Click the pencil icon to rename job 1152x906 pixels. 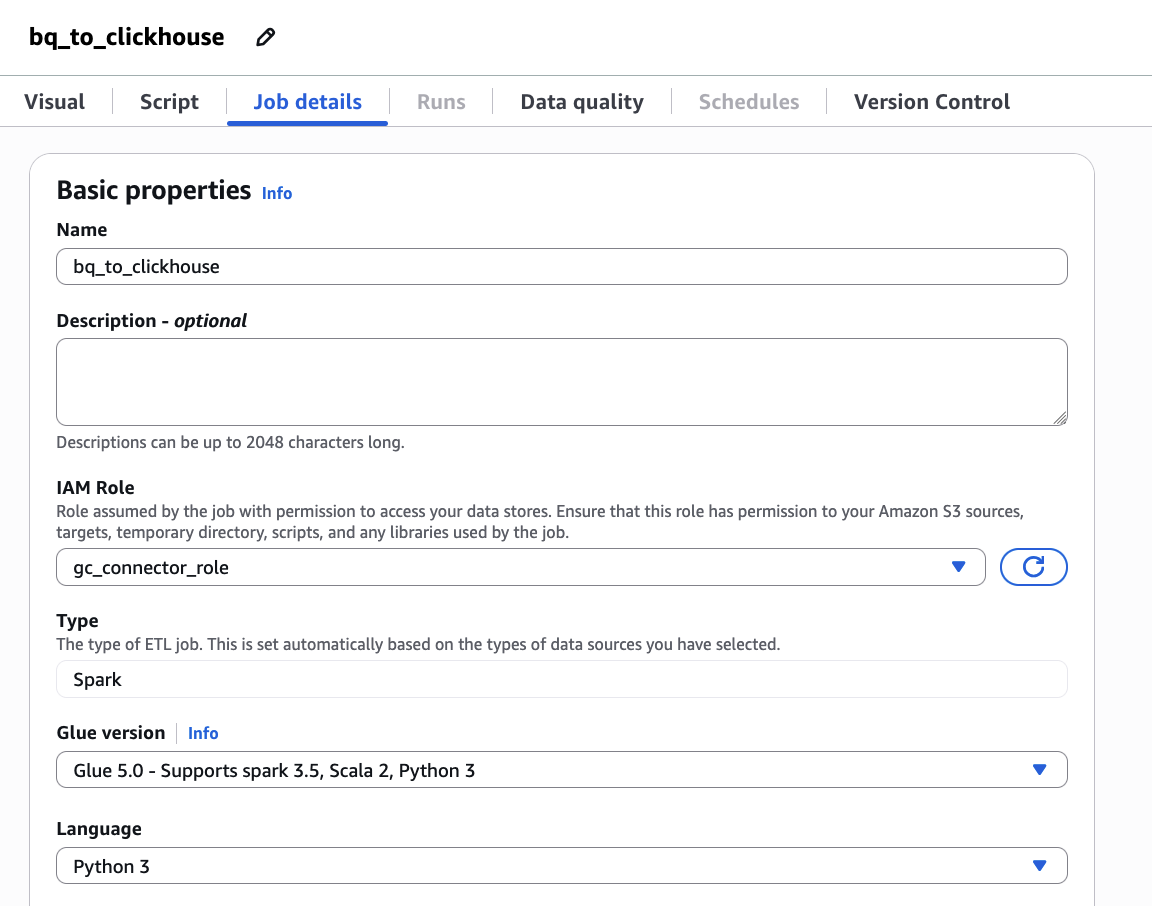point(265,38)
